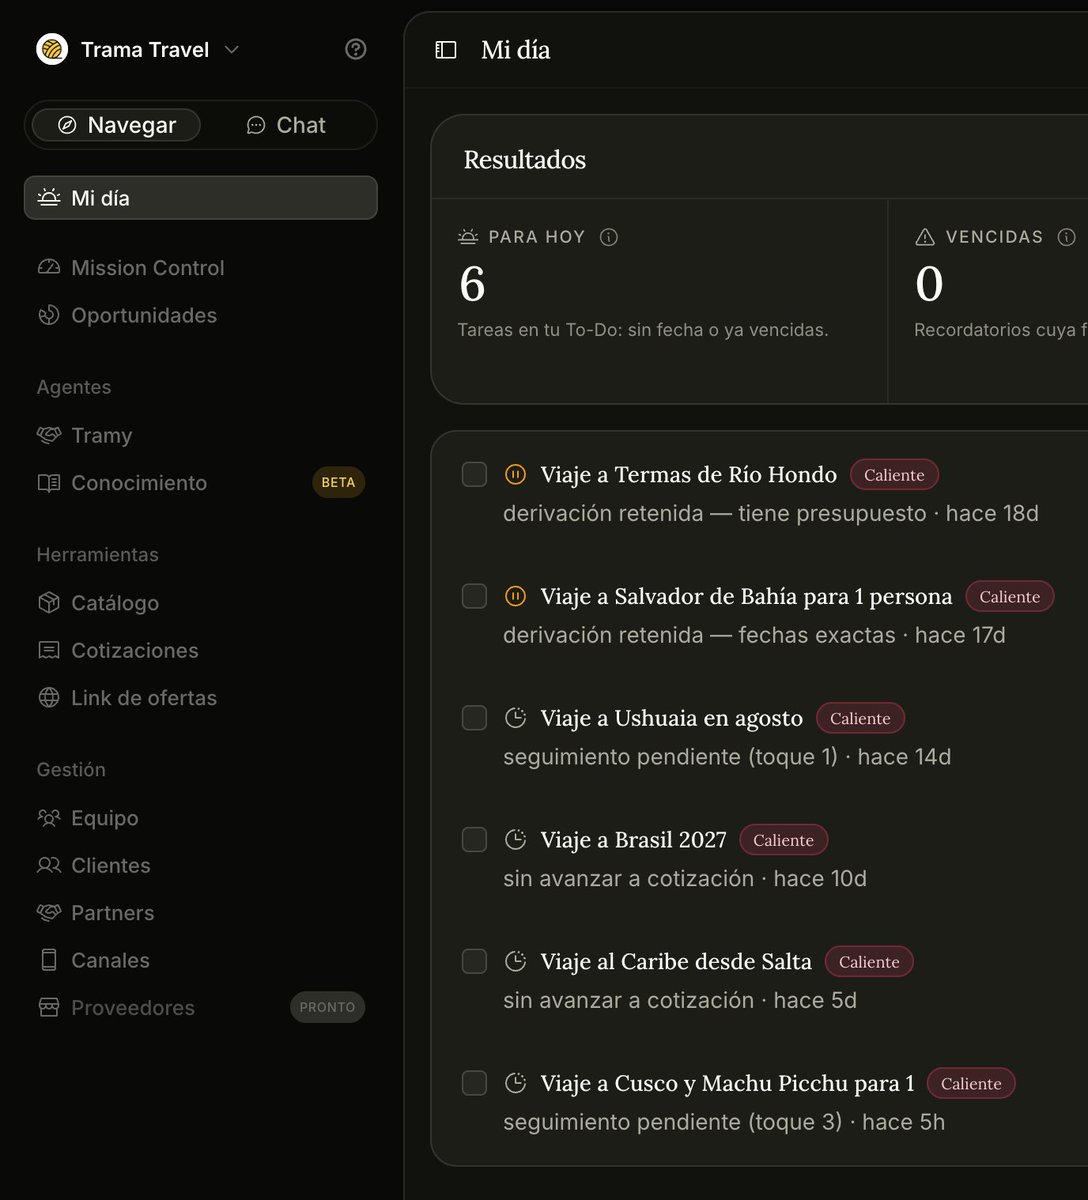Open task Viaje a Cusco y Machu Picchu para 1
The width and height of the screenshot is (1088, 1200).
(x=727, y=1084)
